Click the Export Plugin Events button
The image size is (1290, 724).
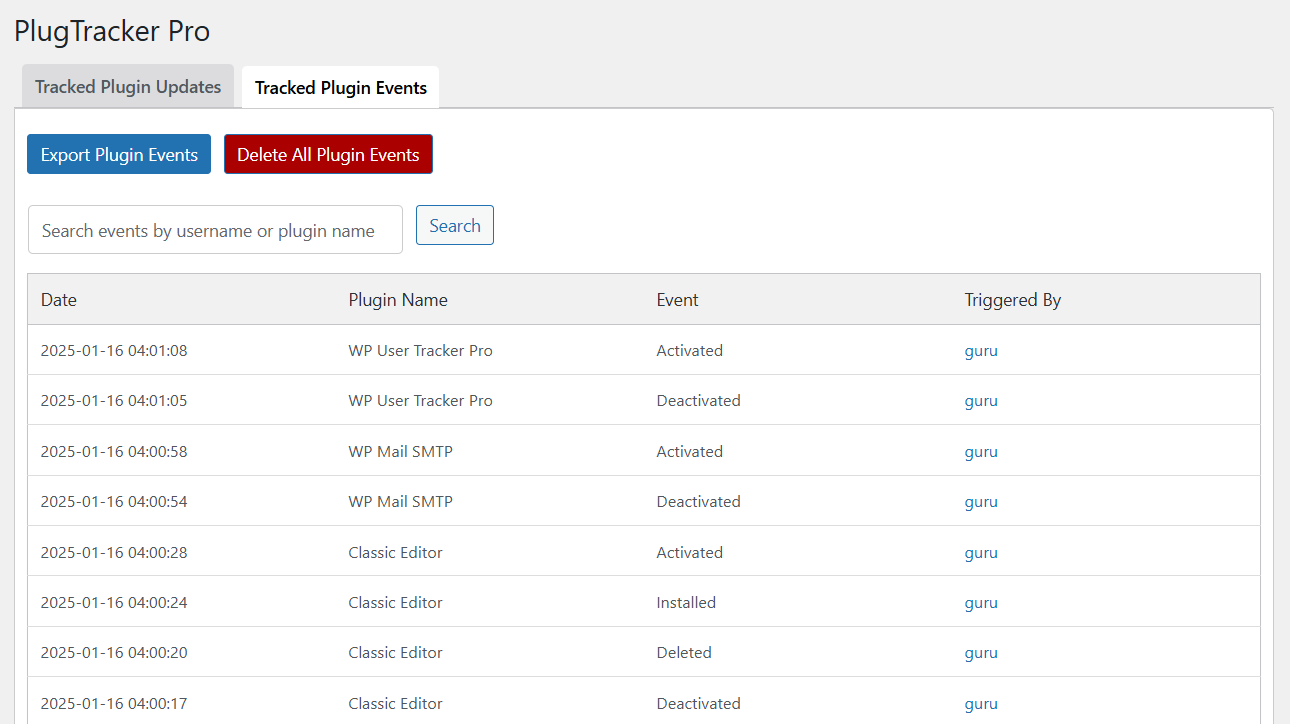[119, 155]
